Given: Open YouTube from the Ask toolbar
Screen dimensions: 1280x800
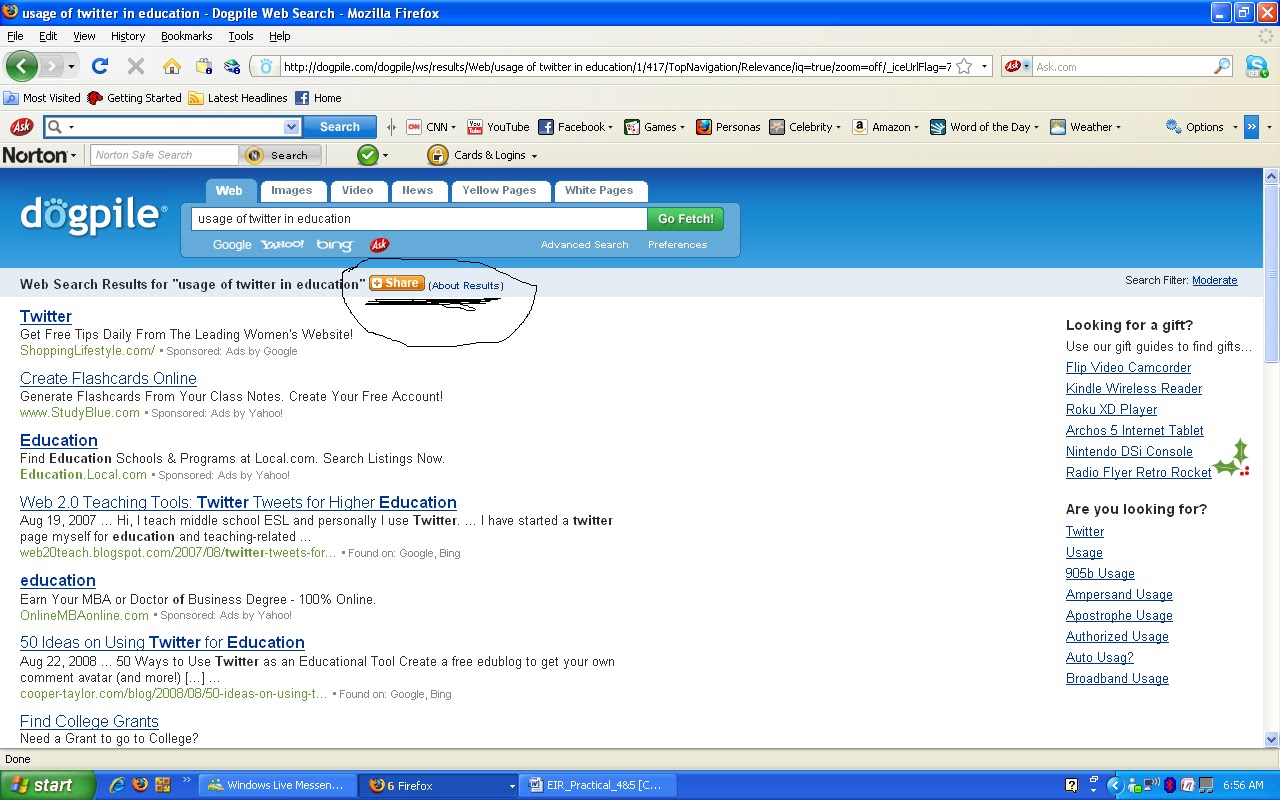Looking at the screenshot, I should (498, 127).
